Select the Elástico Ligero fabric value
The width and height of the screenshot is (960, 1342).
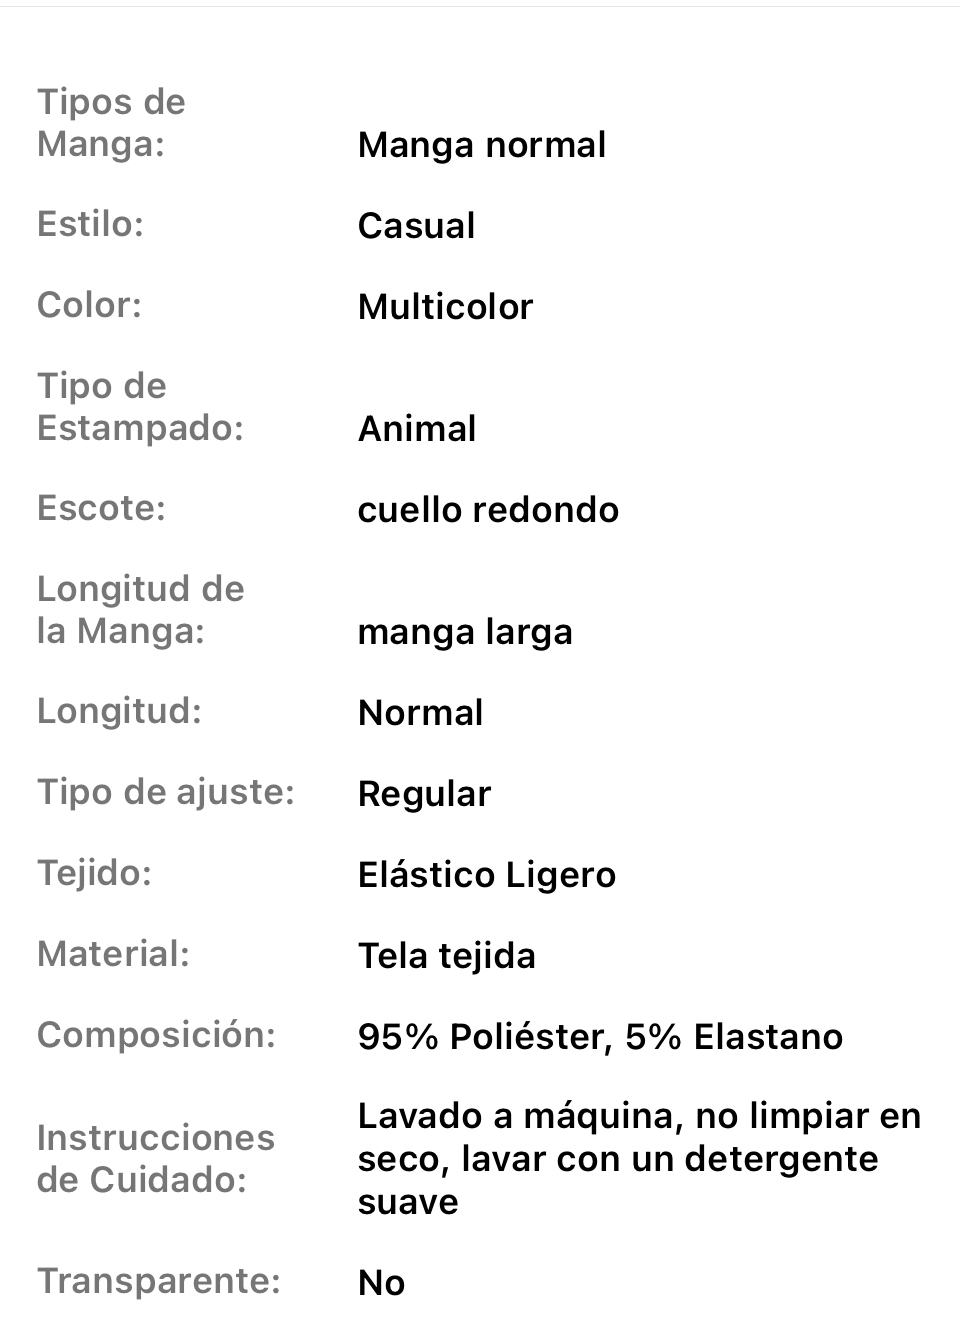tap(487, 875)
